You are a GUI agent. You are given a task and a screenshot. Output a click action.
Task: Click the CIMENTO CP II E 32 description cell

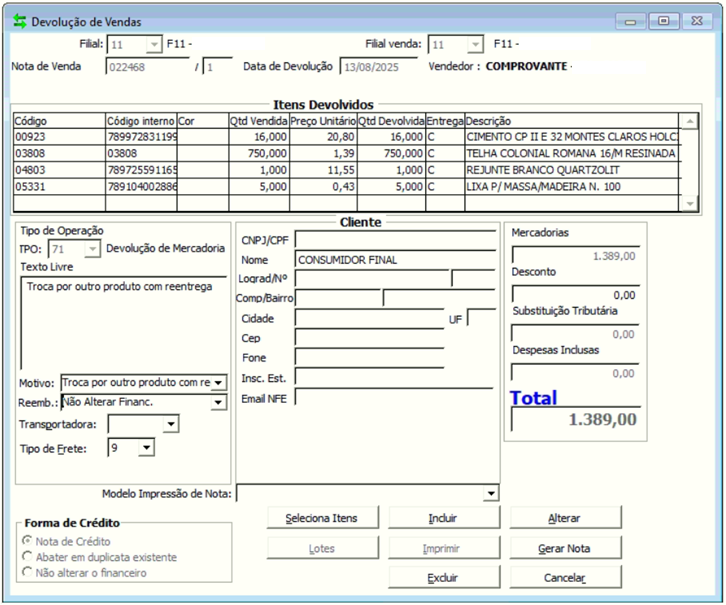pos(572,137)
